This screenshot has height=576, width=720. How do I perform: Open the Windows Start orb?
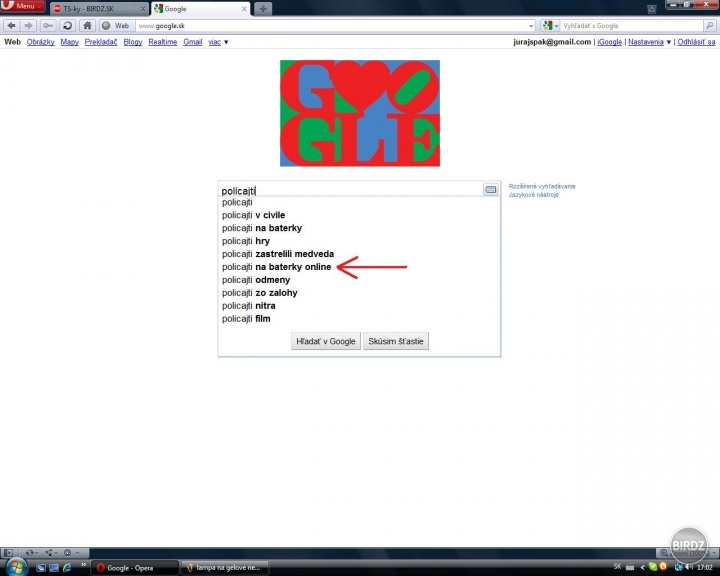click(x=16, y=567)
